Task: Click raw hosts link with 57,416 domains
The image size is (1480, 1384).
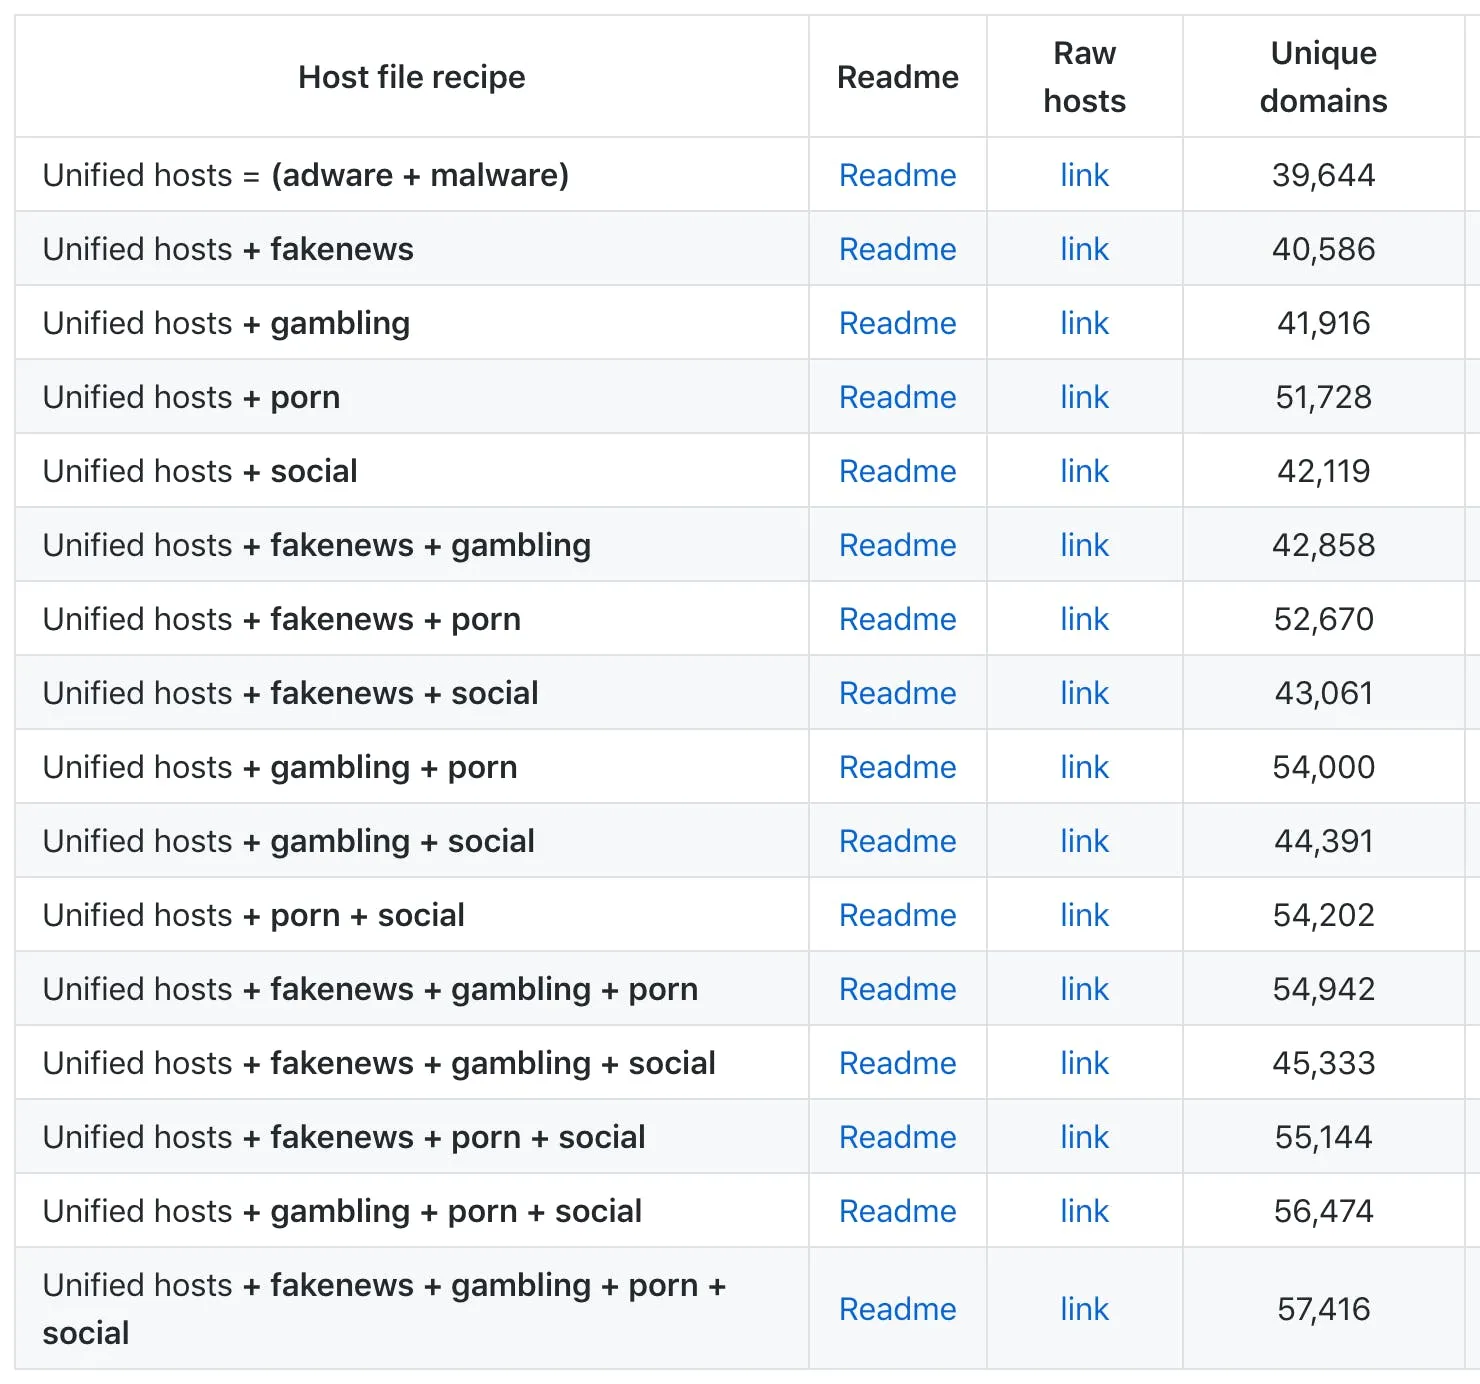Action: pos(1084,1309)
